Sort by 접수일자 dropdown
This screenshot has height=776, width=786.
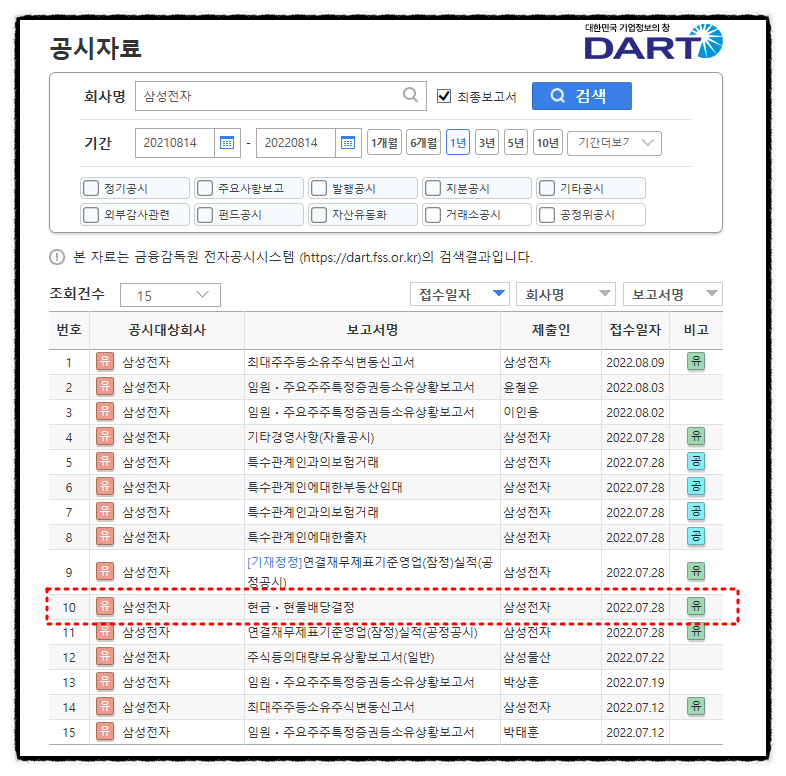point(460,294)
